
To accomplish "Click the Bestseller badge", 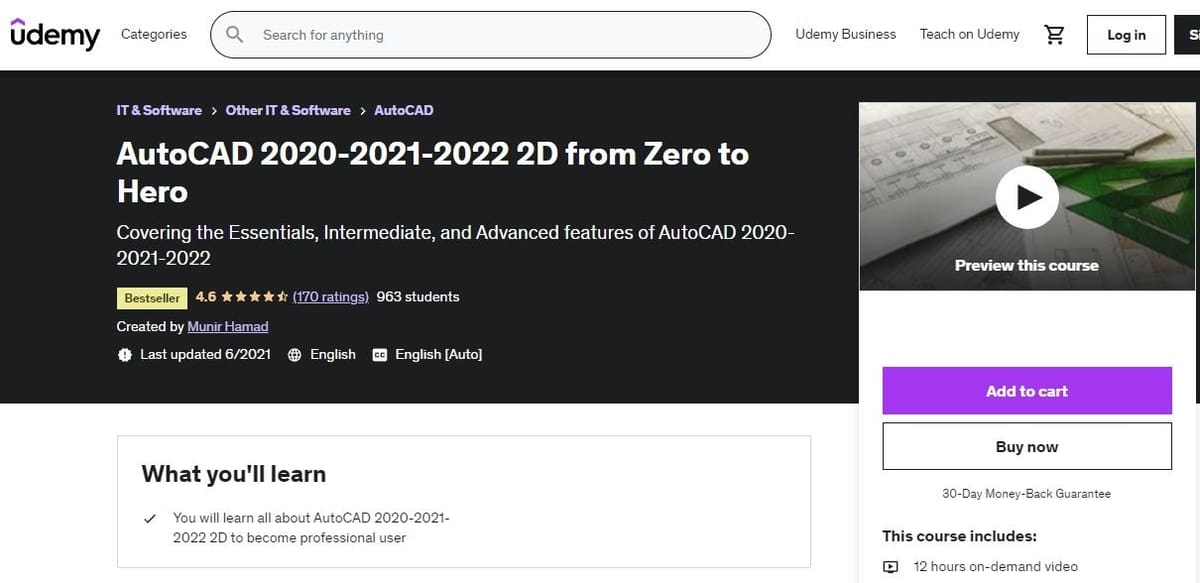I will pos(153,298).
